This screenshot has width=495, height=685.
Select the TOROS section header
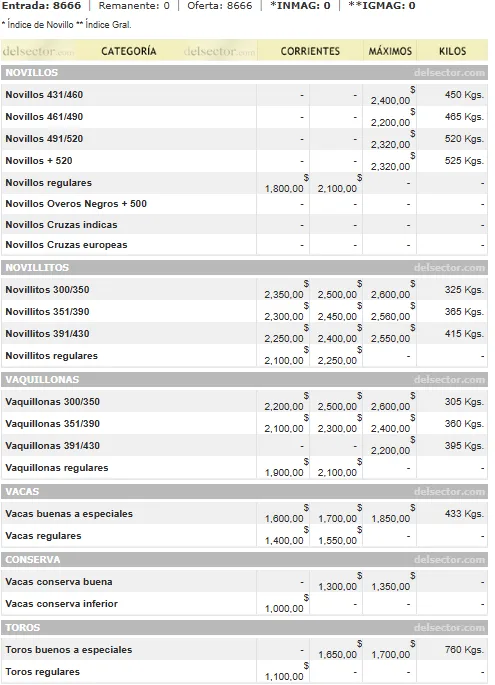coord(244,627)
